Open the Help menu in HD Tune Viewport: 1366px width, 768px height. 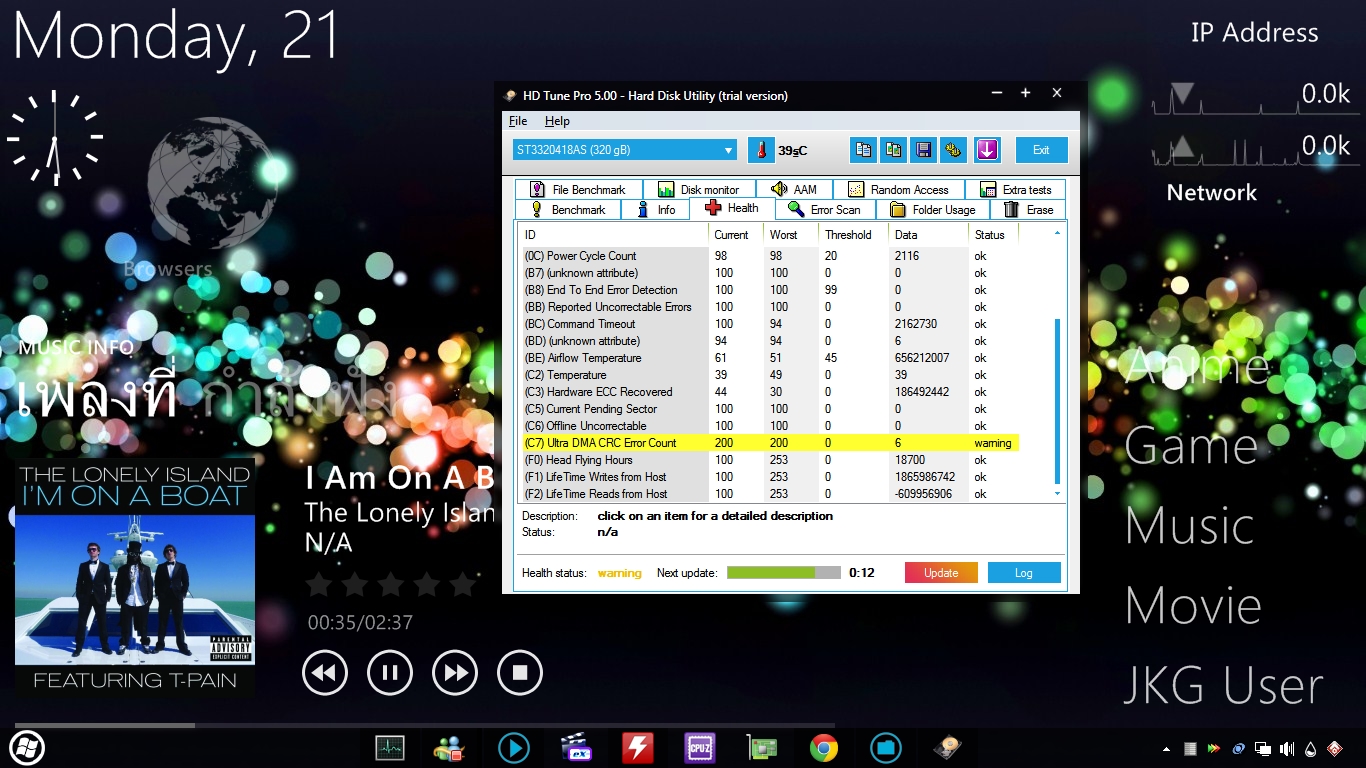click(557, 121)
